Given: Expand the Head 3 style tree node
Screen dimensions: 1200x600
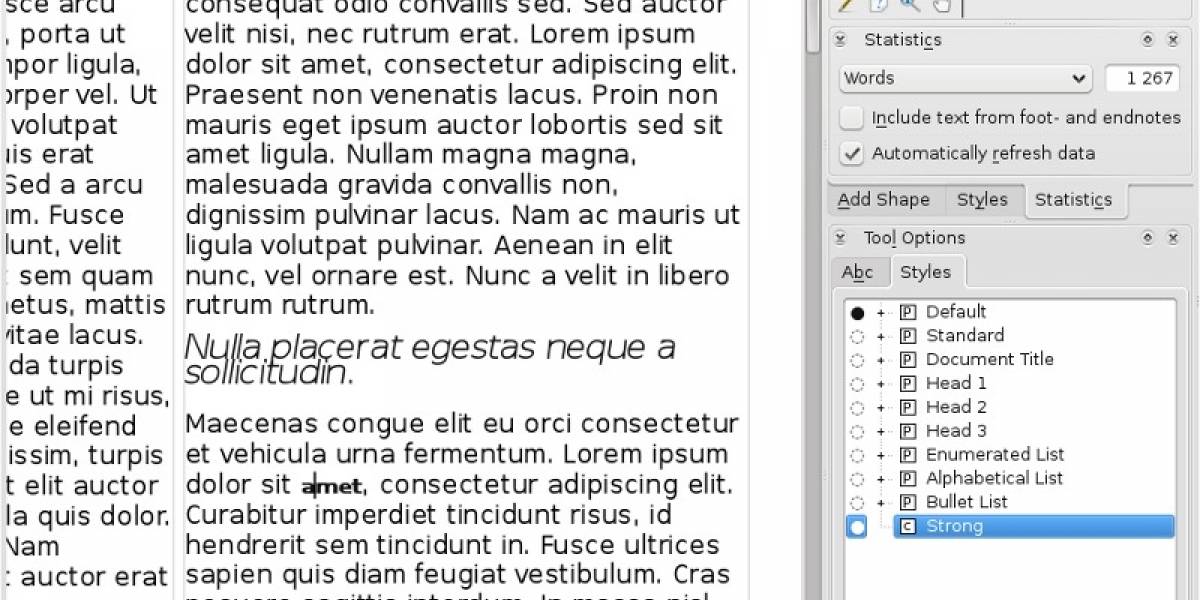Looking at the screenshot, I should 881,431.
